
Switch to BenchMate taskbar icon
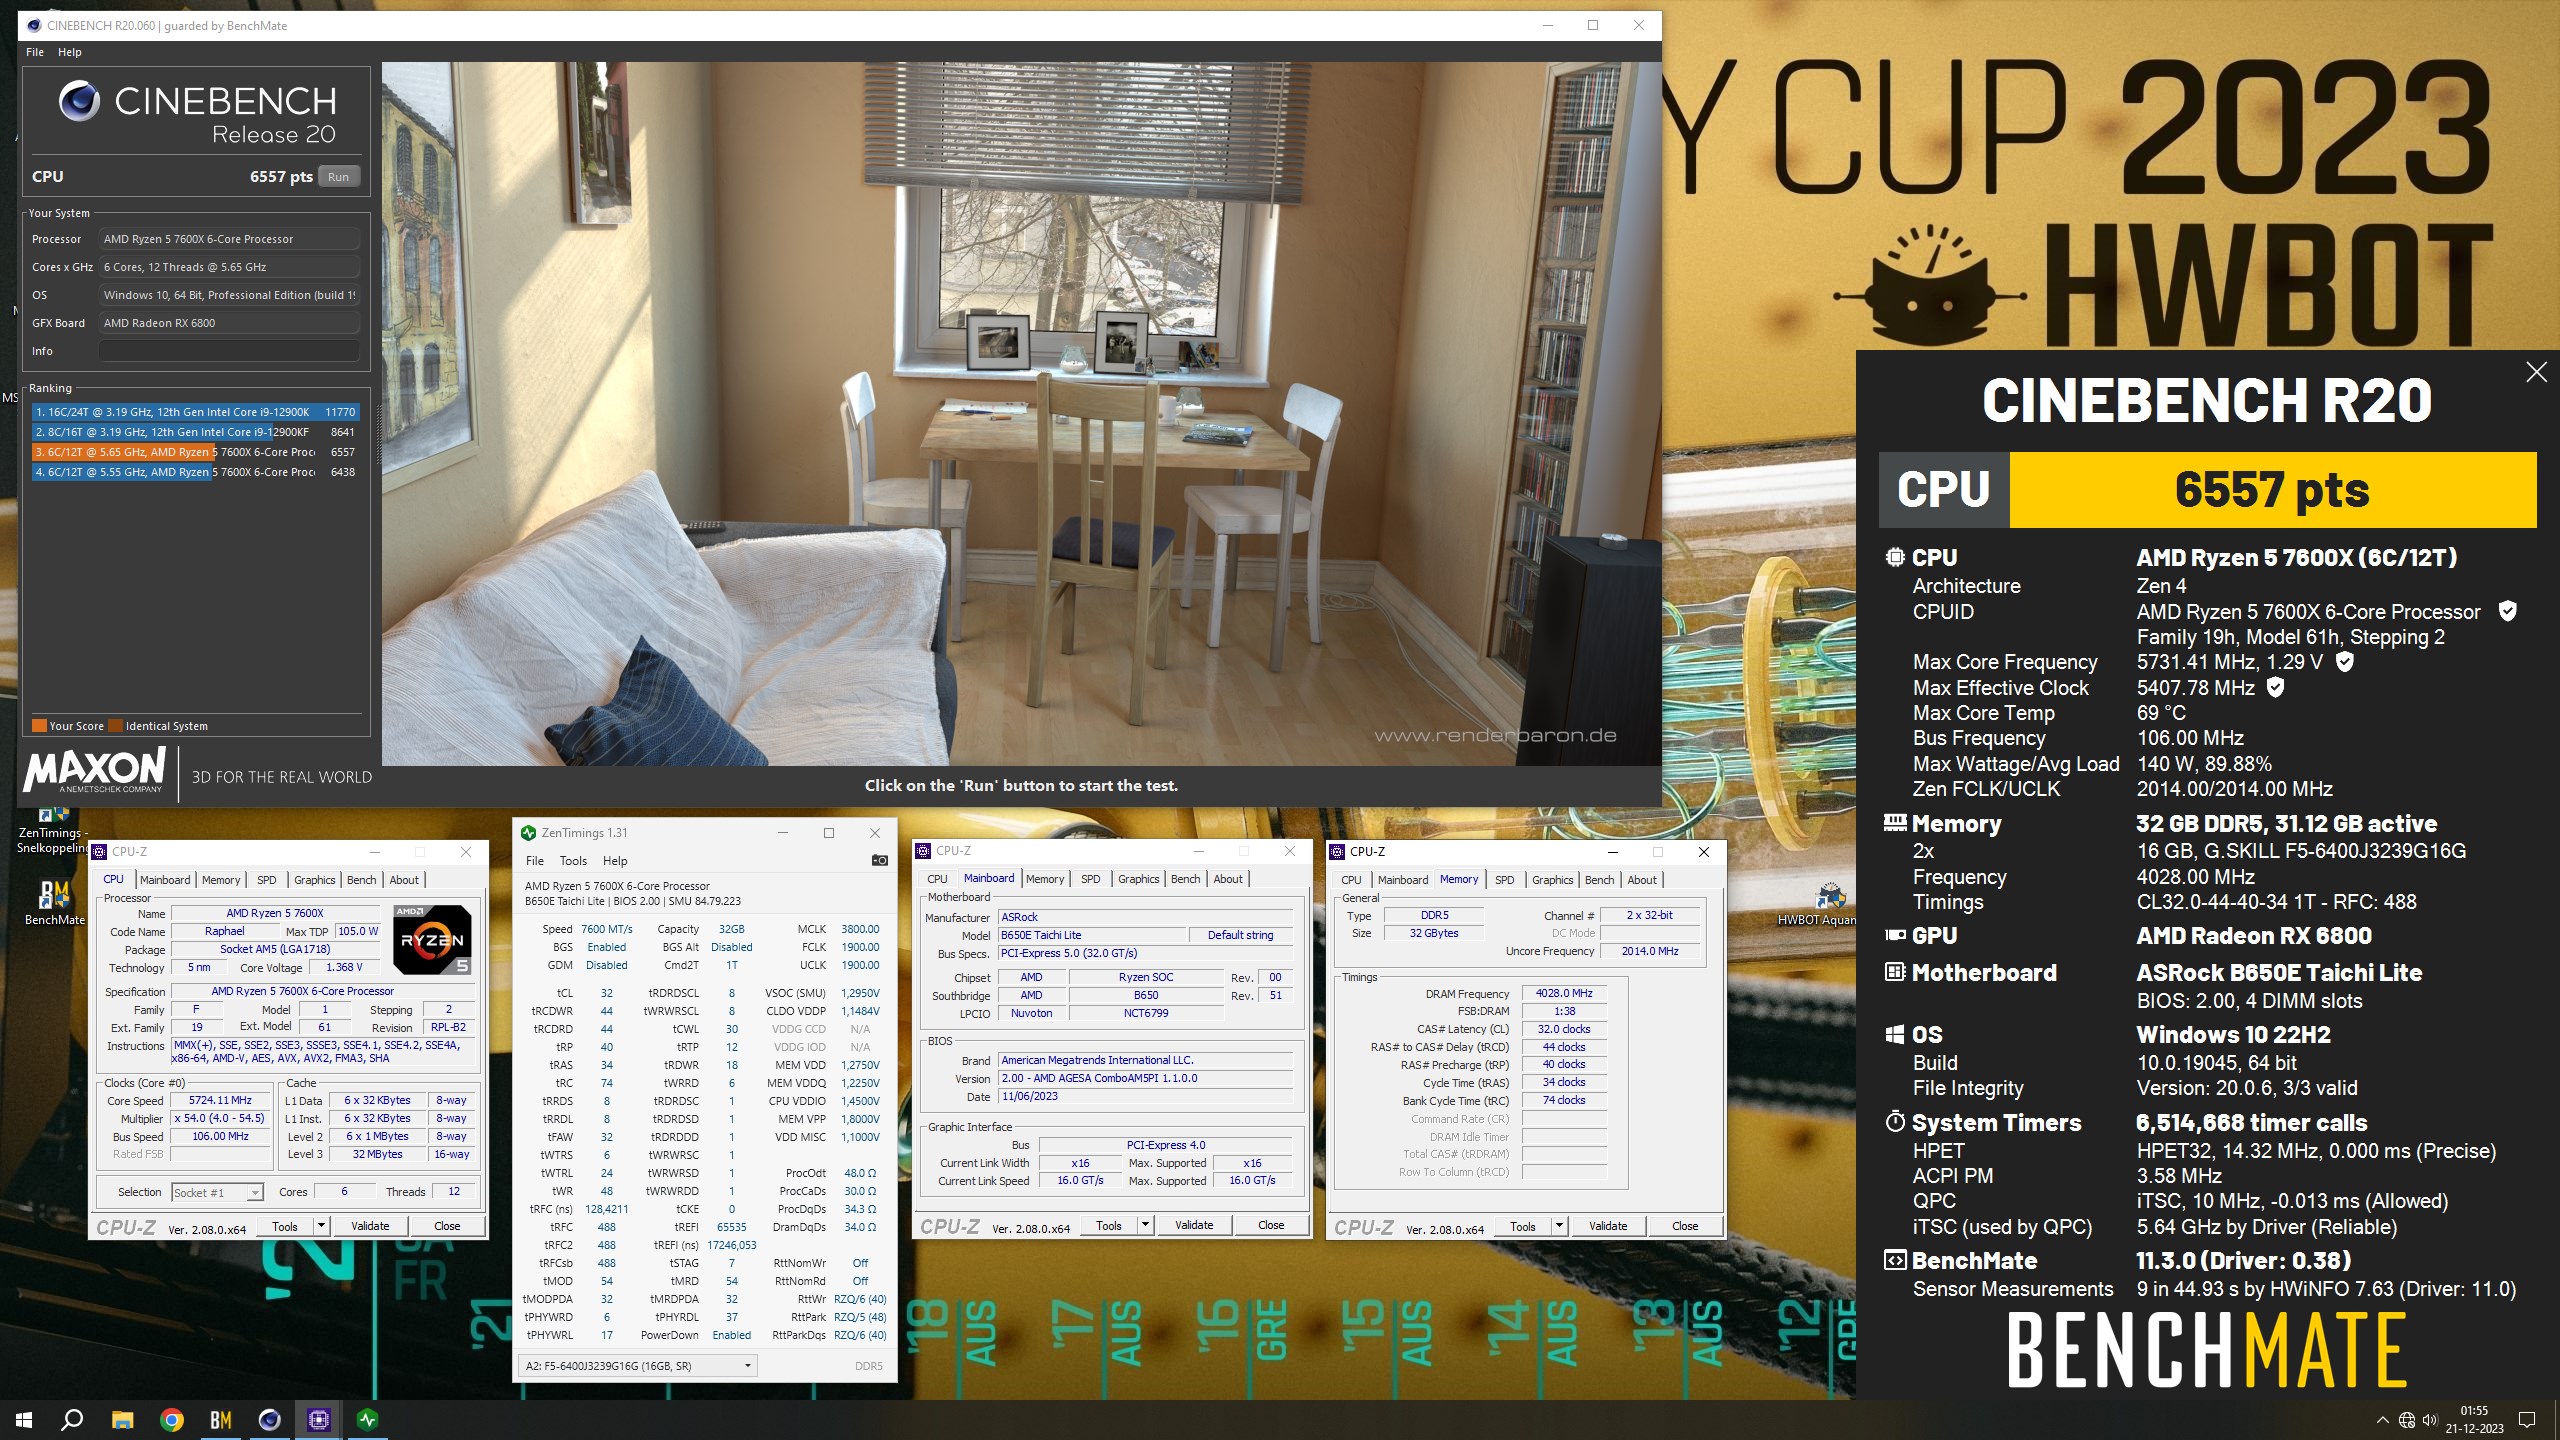click(x=221, y=1419)
